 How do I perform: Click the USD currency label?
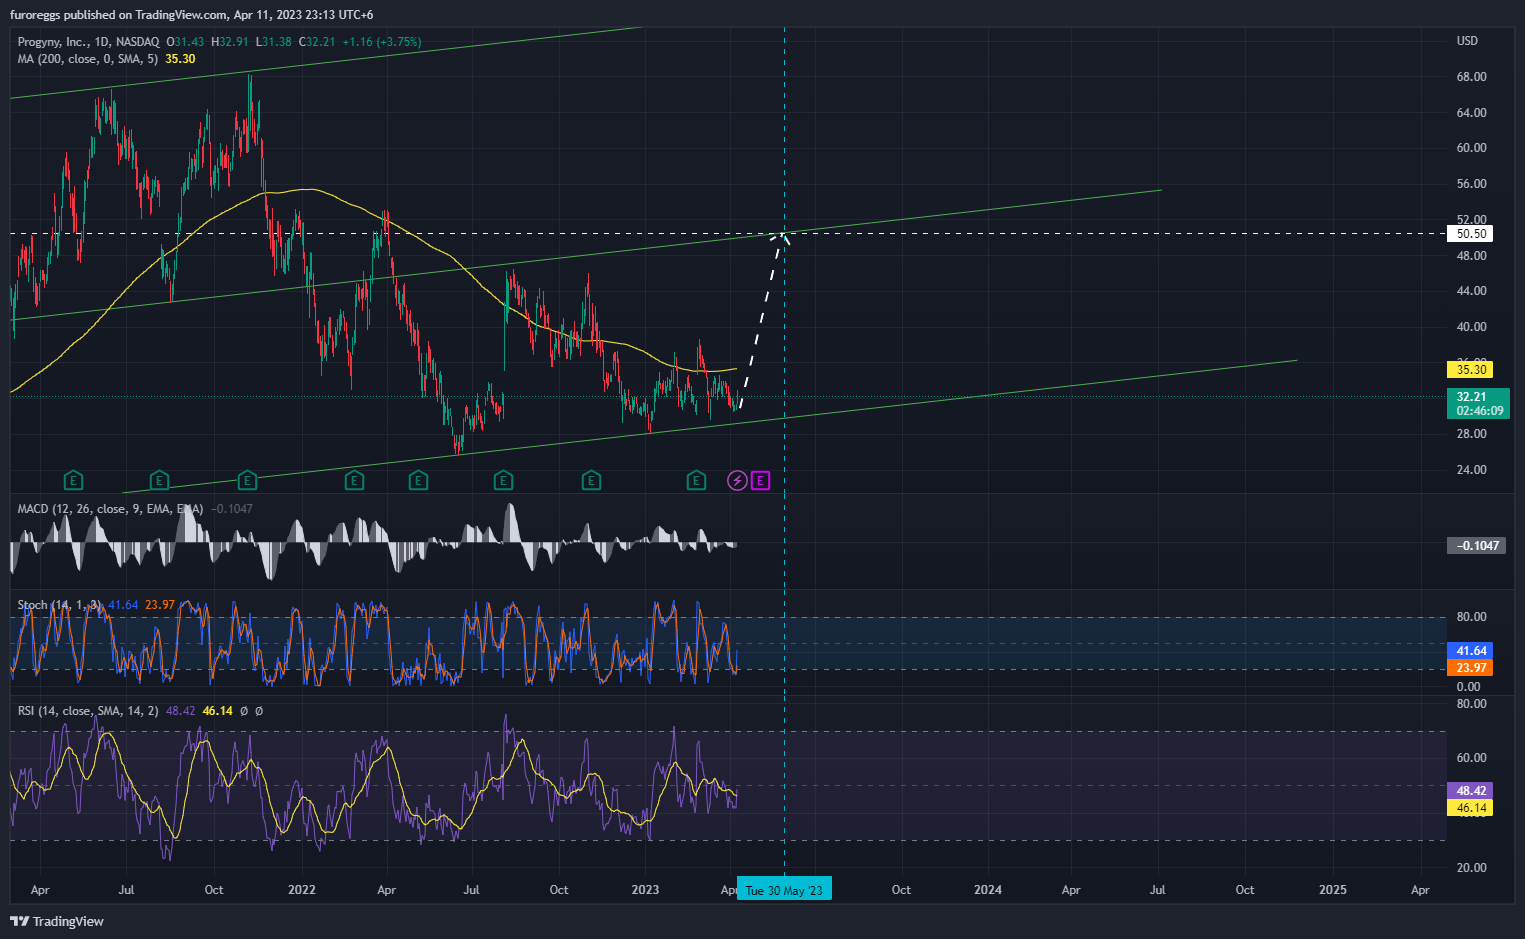pyautogui.click(x=1467, y=41)
